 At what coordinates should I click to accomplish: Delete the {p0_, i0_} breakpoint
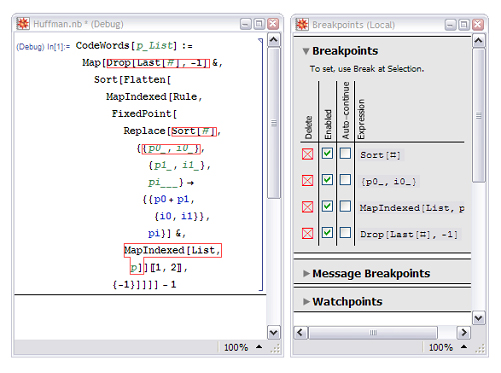[x=307, y=181]
